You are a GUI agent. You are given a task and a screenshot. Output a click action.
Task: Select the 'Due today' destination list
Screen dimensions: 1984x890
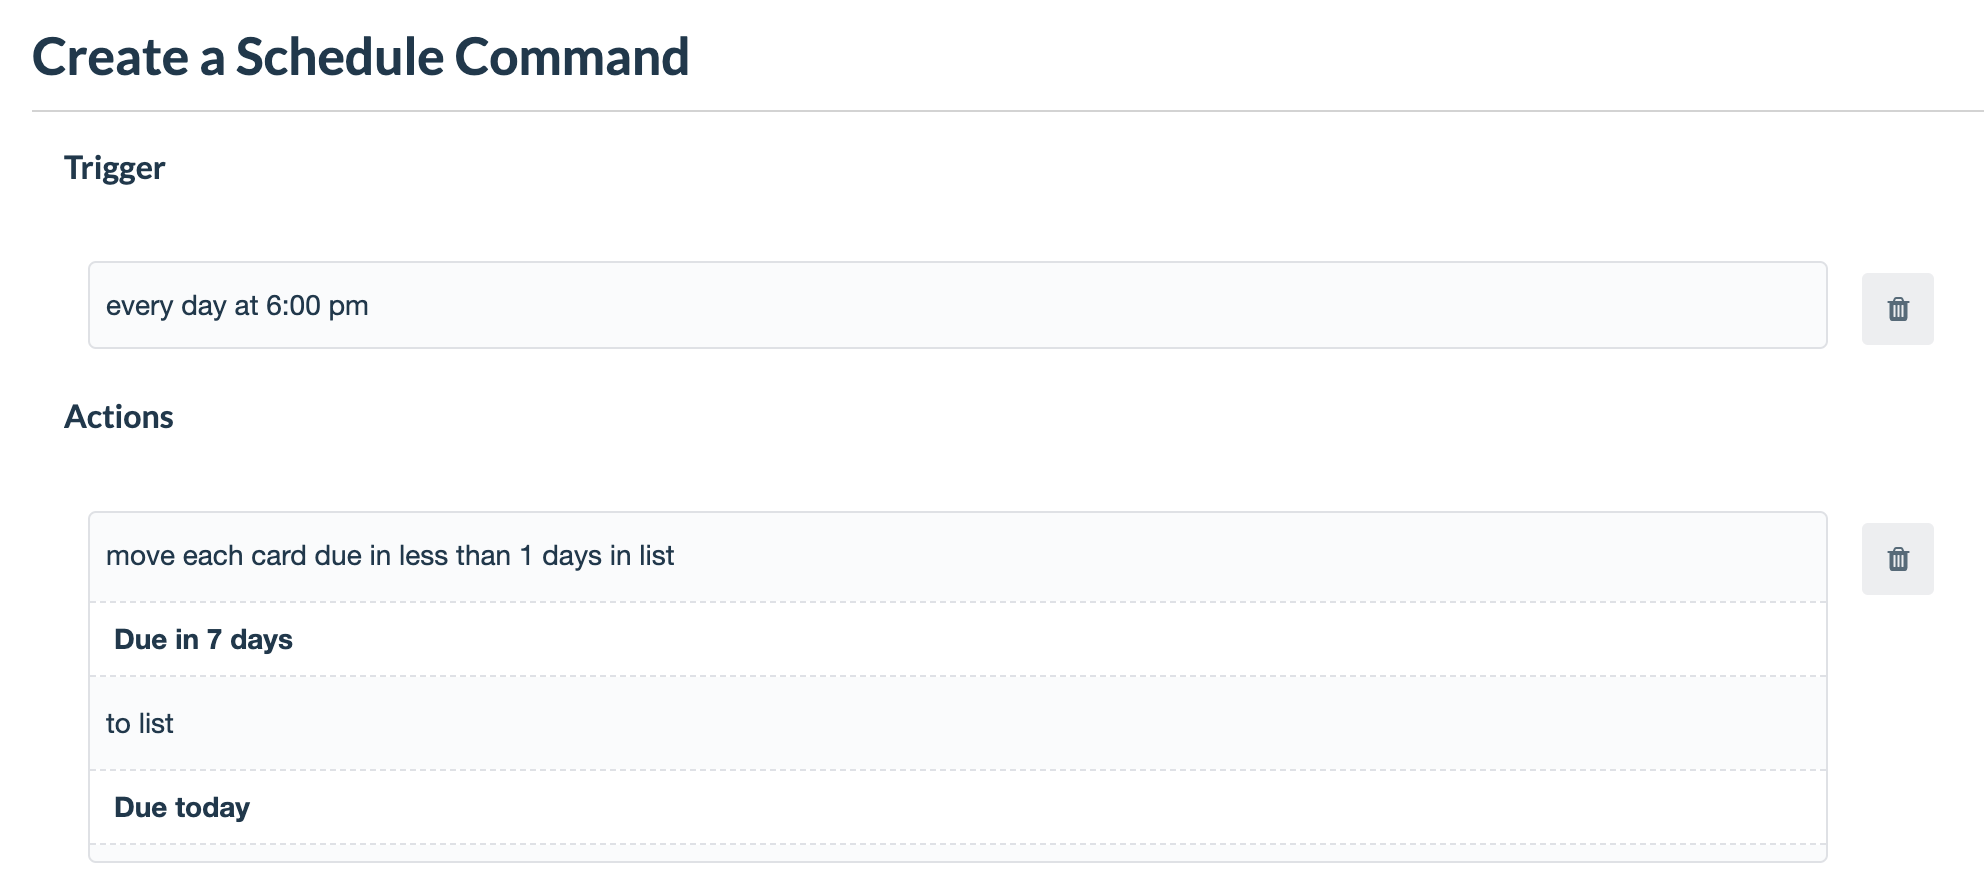(x=182, y=808)
